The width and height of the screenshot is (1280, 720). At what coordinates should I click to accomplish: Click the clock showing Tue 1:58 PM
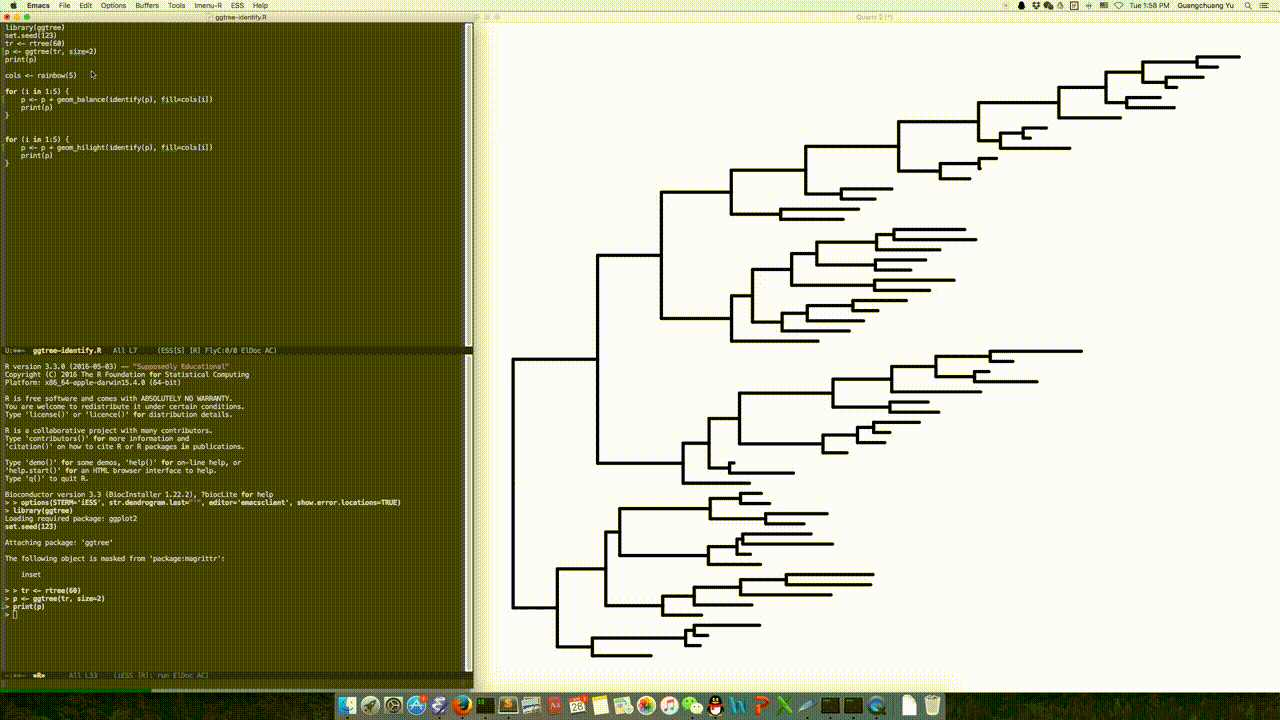pyautogui.click(x=1149, y=5)
